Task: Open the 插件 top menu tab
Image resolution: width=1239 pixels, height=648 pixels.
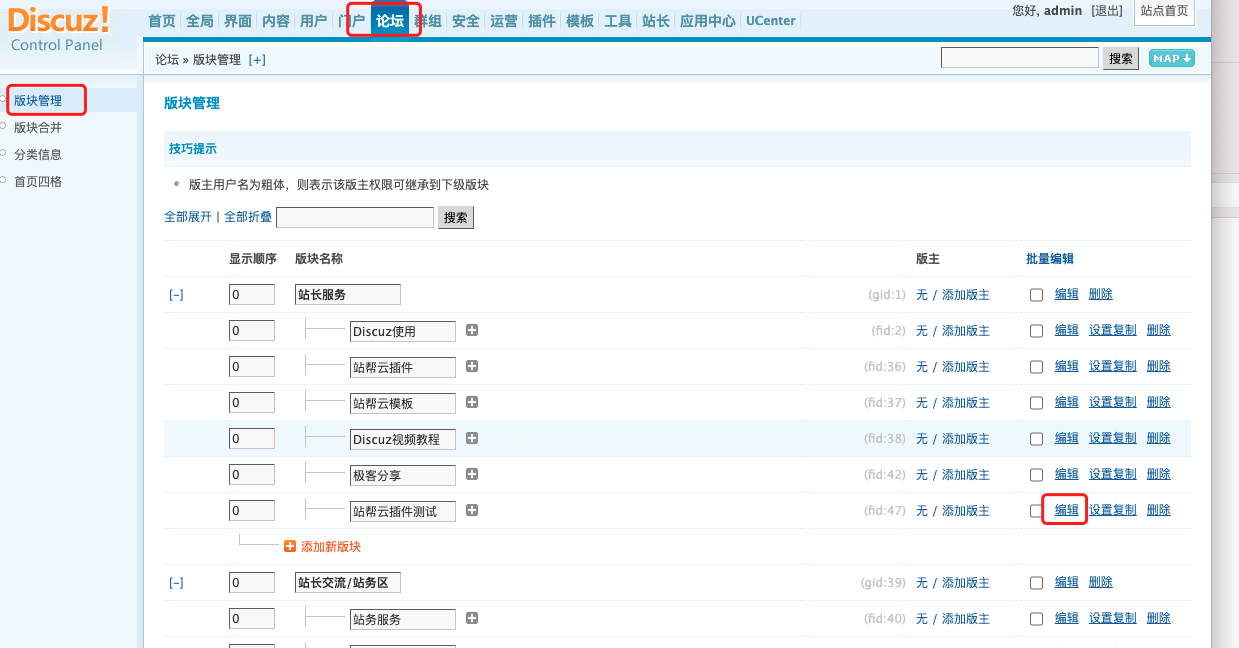Action: [x=541, y=21]
